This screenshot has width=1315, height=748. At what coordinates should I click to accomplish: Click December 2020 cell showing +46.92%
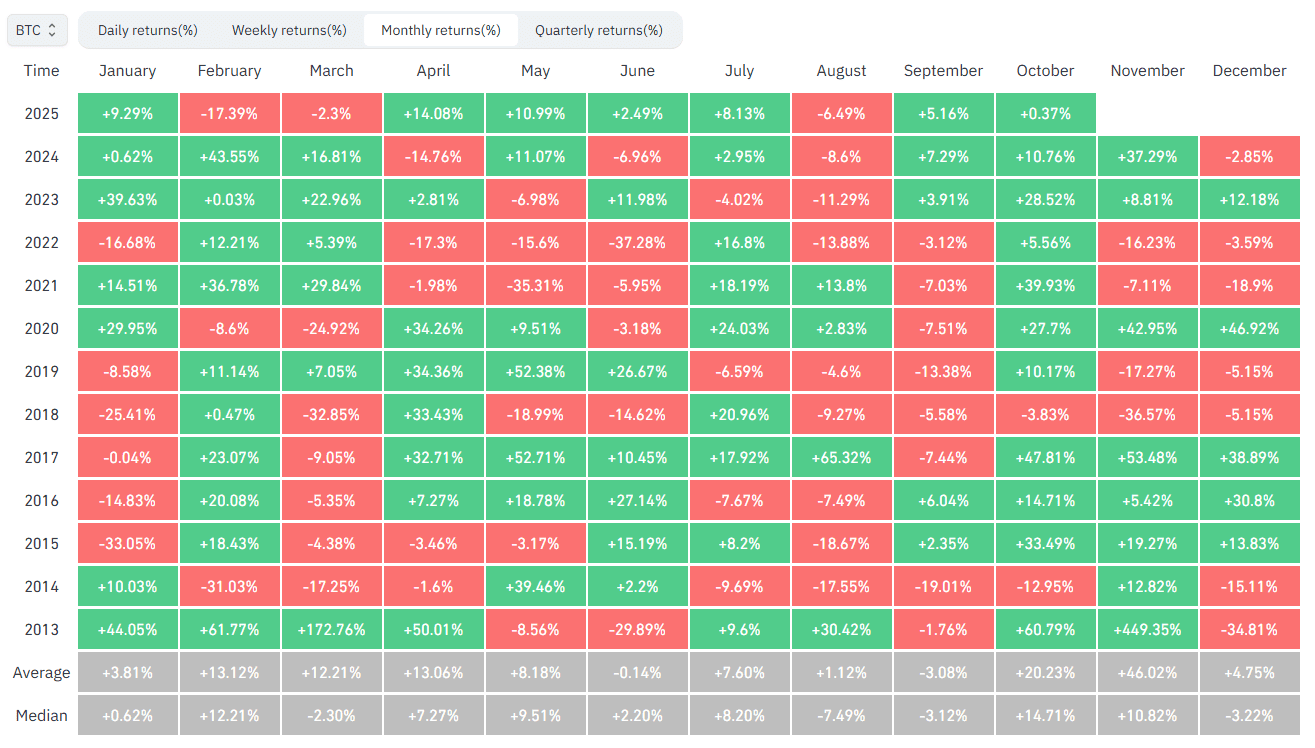1249,329
